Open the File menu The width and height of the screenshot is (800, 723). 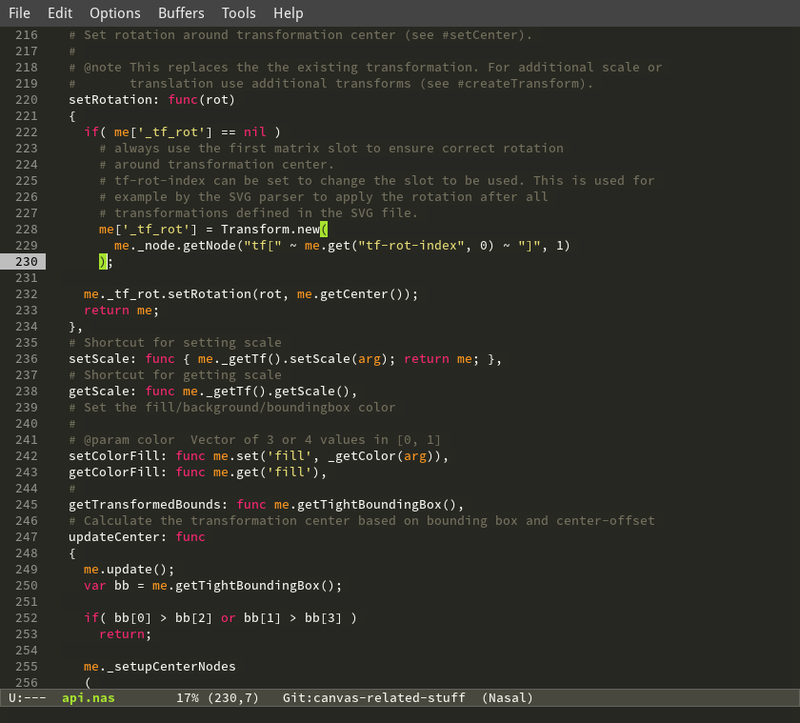tap(19, 13)
